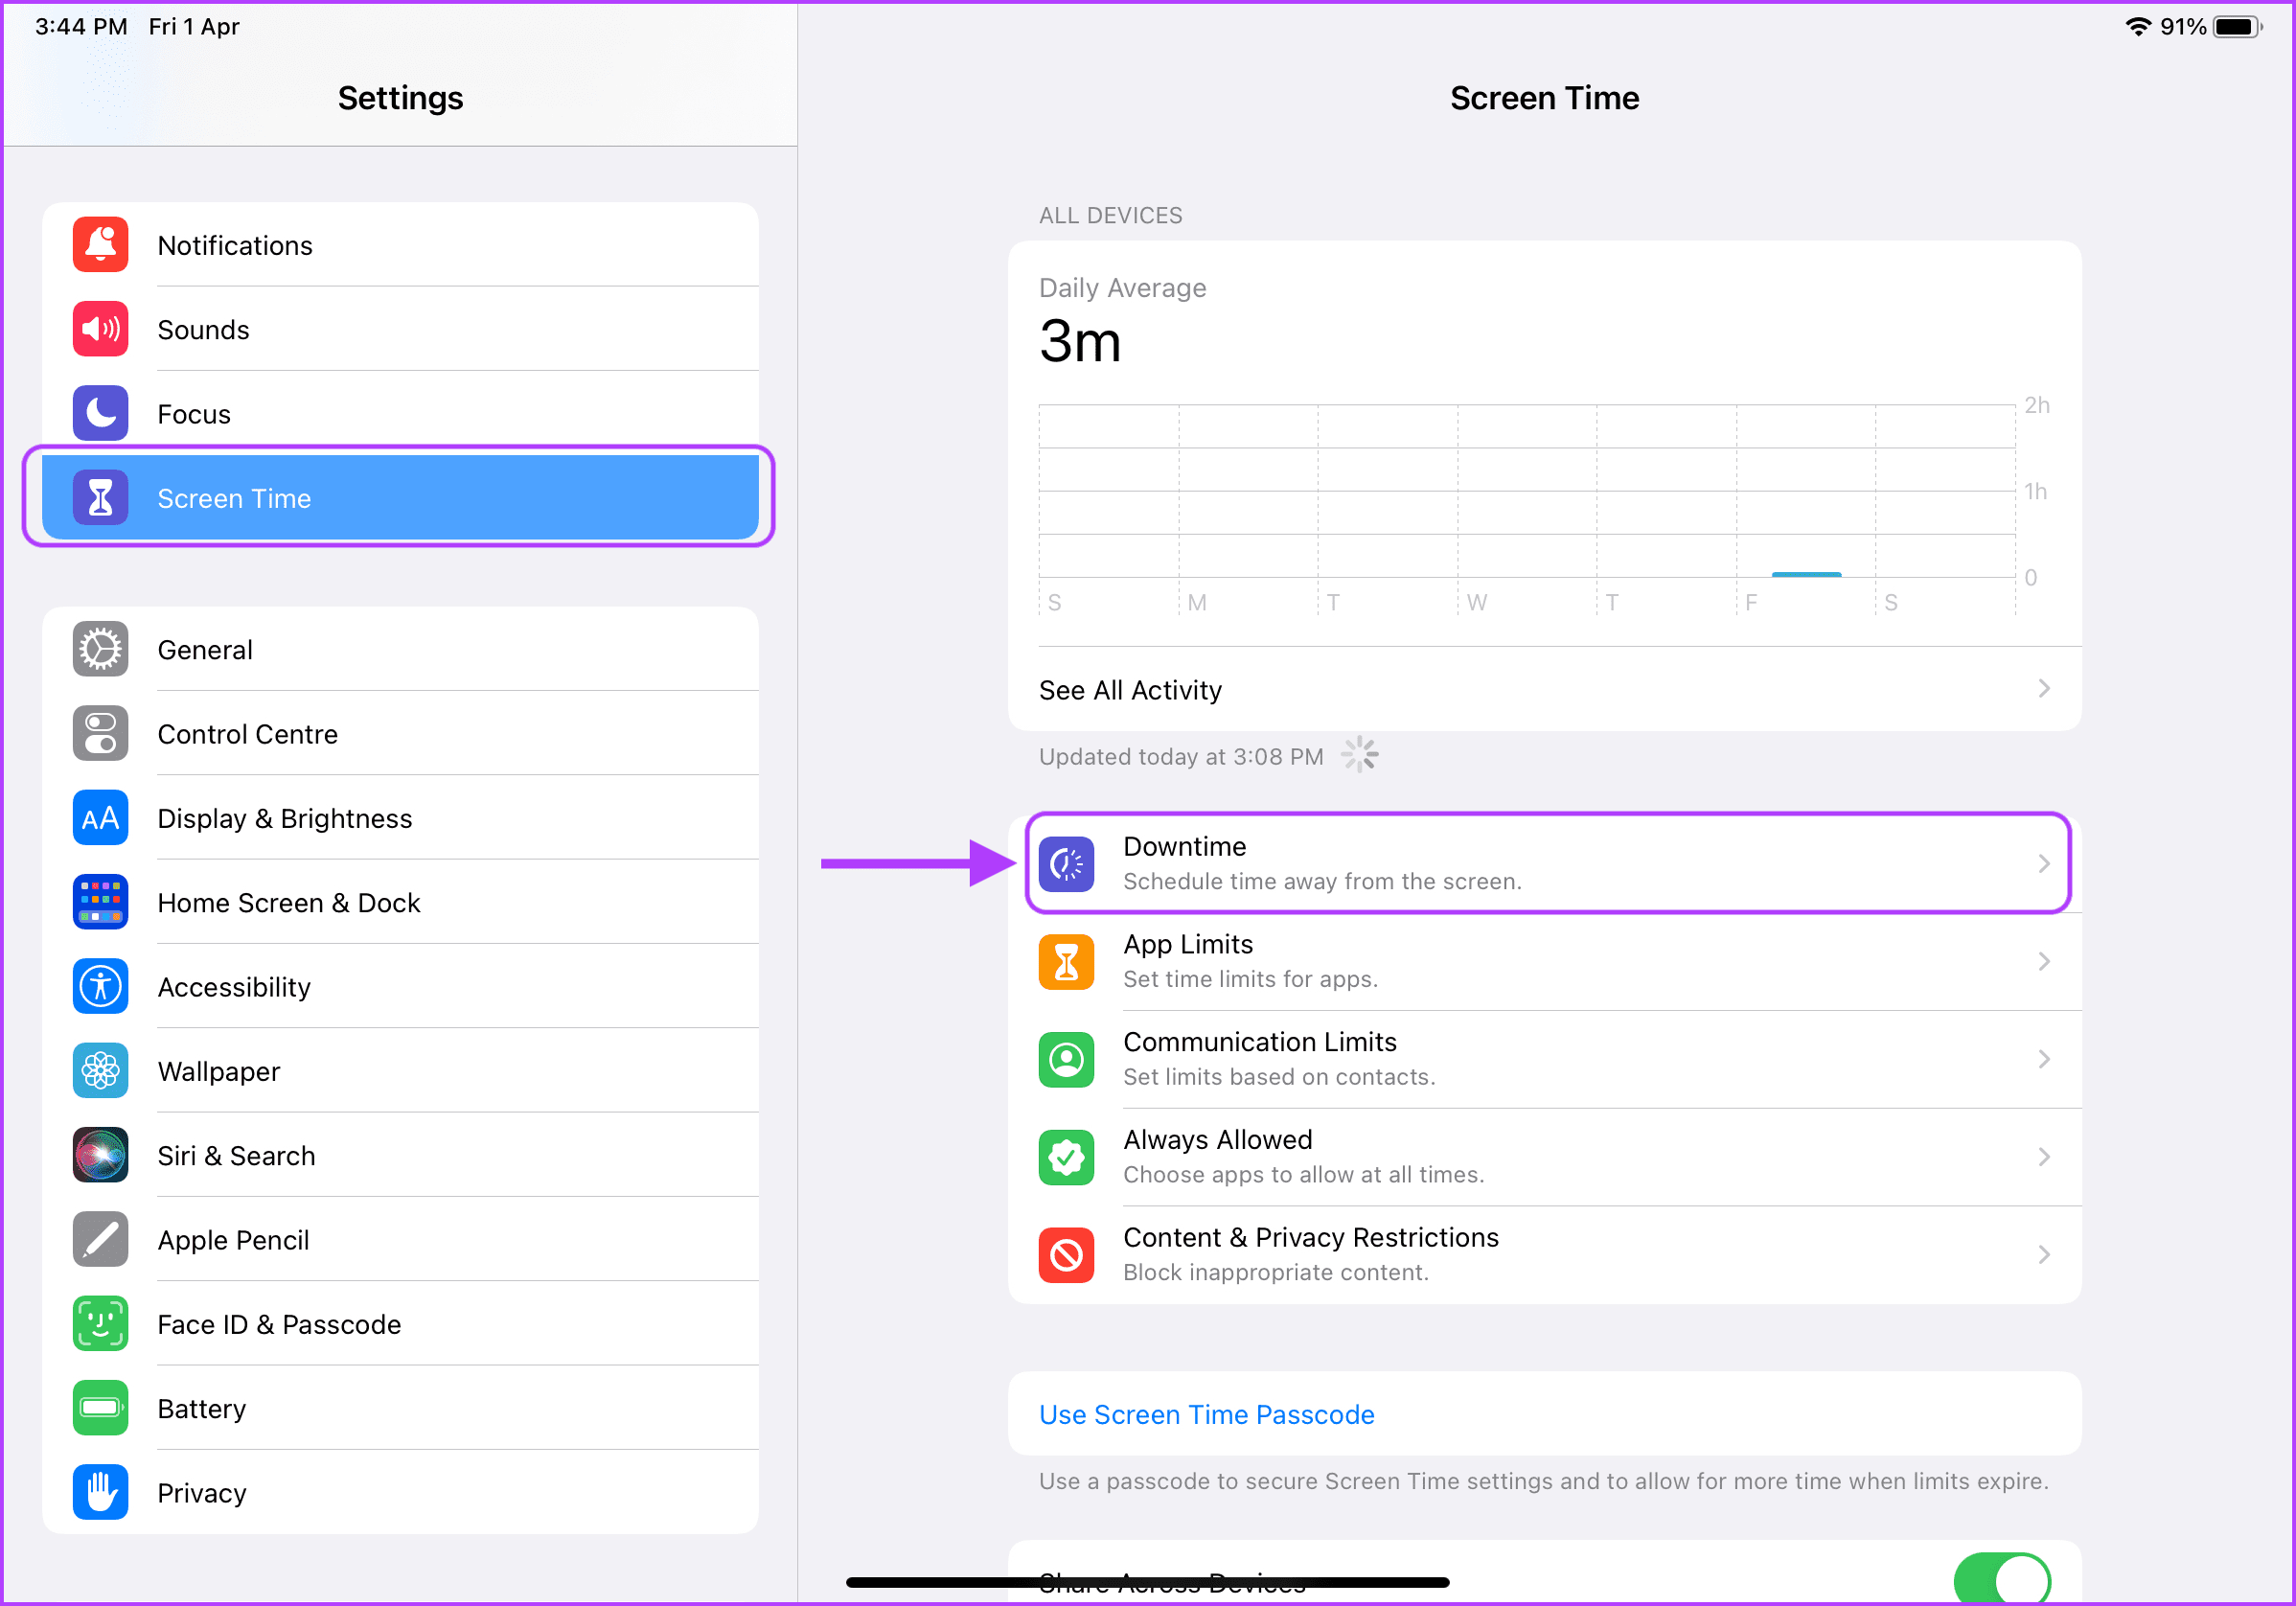The image size is (2296, 1606).
Task: Open Face ID & Passcode settings
Action: click(400, 1324)
